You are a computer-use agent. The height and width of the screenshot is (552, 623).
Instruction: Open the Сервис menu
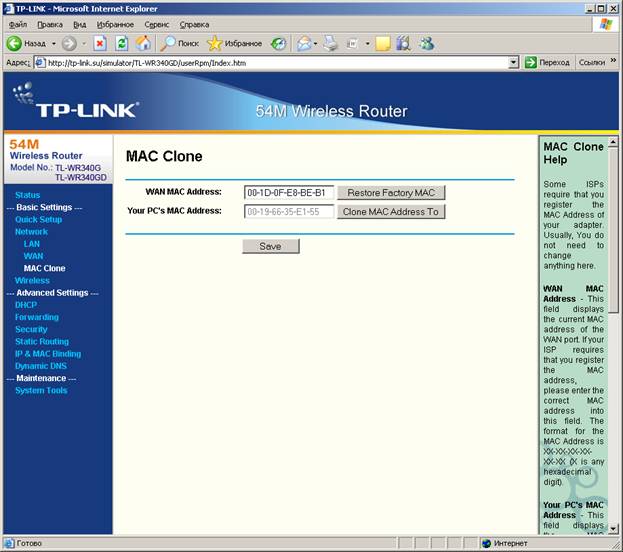[157, 25]
